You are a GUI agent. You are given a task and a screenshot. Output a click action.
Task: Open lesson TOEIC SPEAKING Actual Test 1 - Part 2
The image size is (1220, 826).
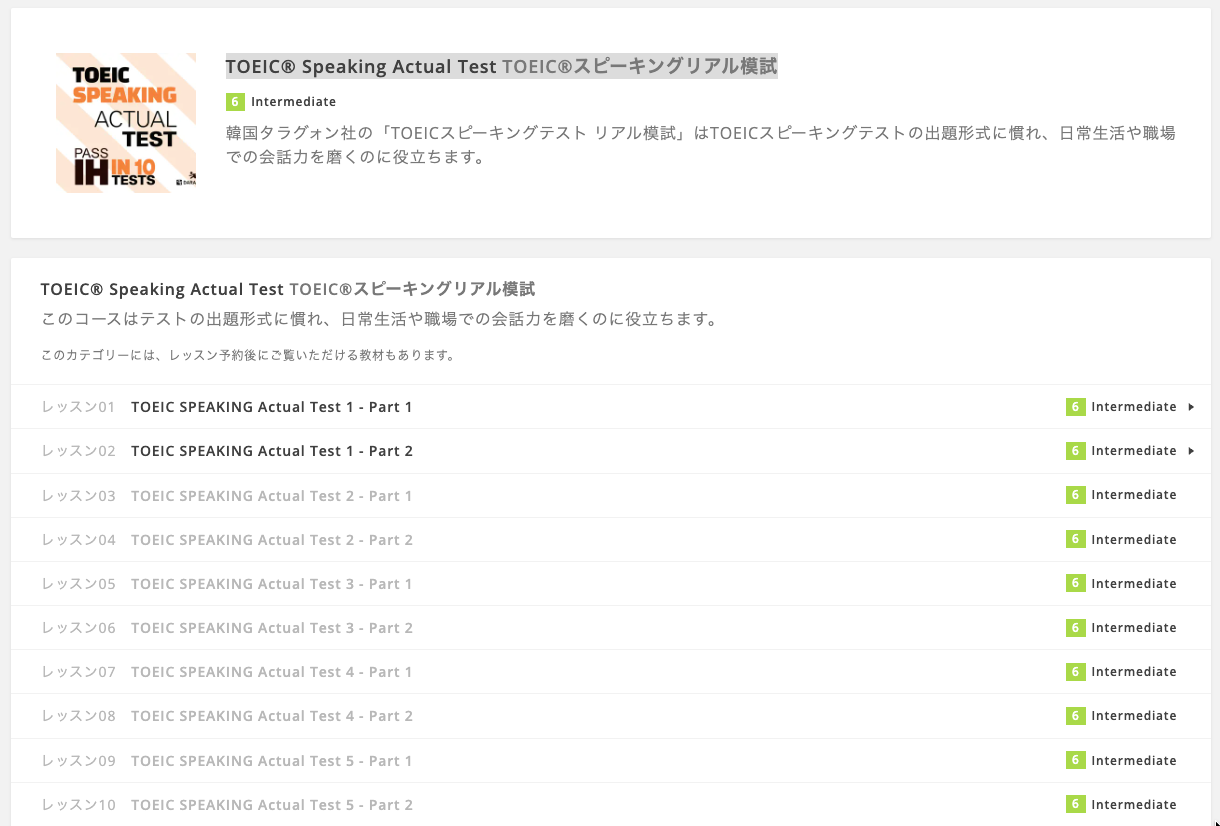[x=271, y=451]
